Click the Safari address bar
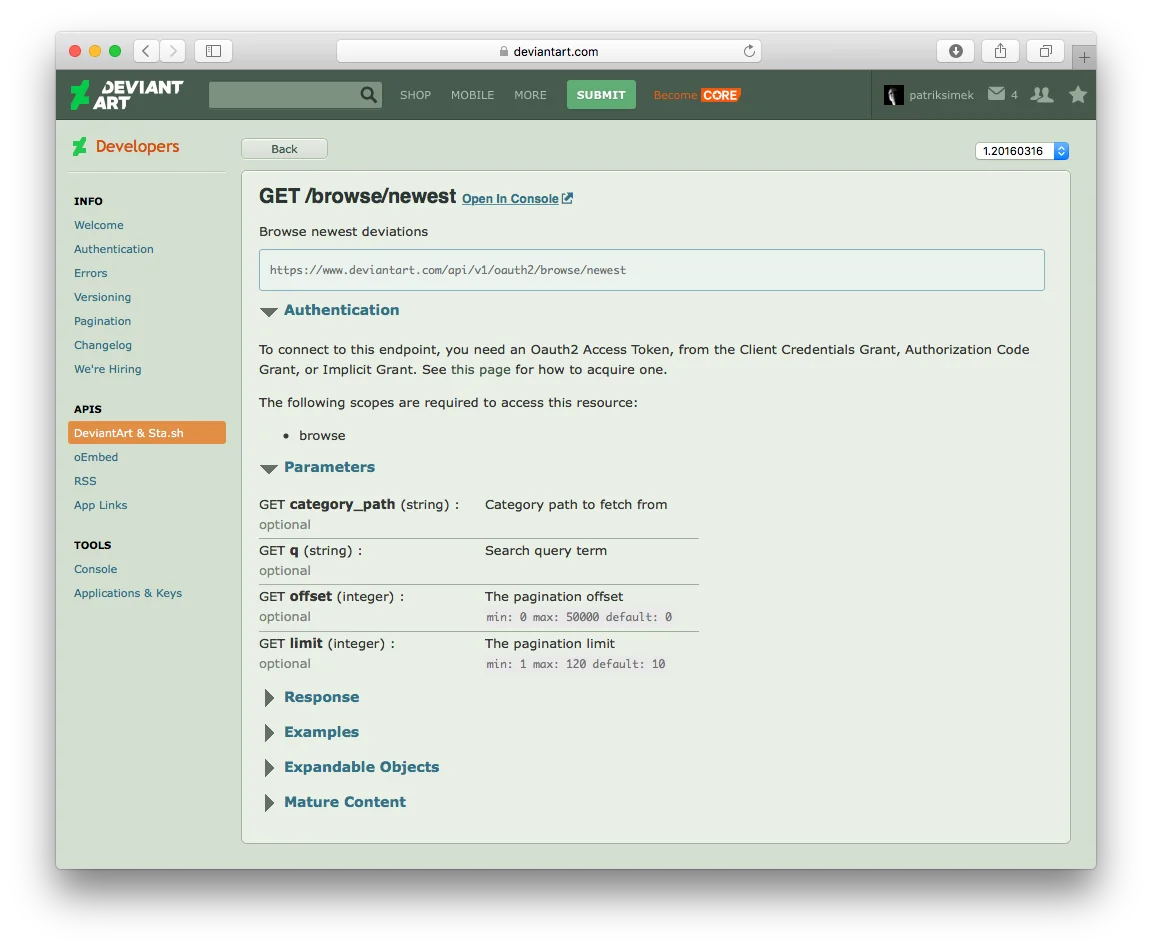1152x949 pixels. coord(548,51)
